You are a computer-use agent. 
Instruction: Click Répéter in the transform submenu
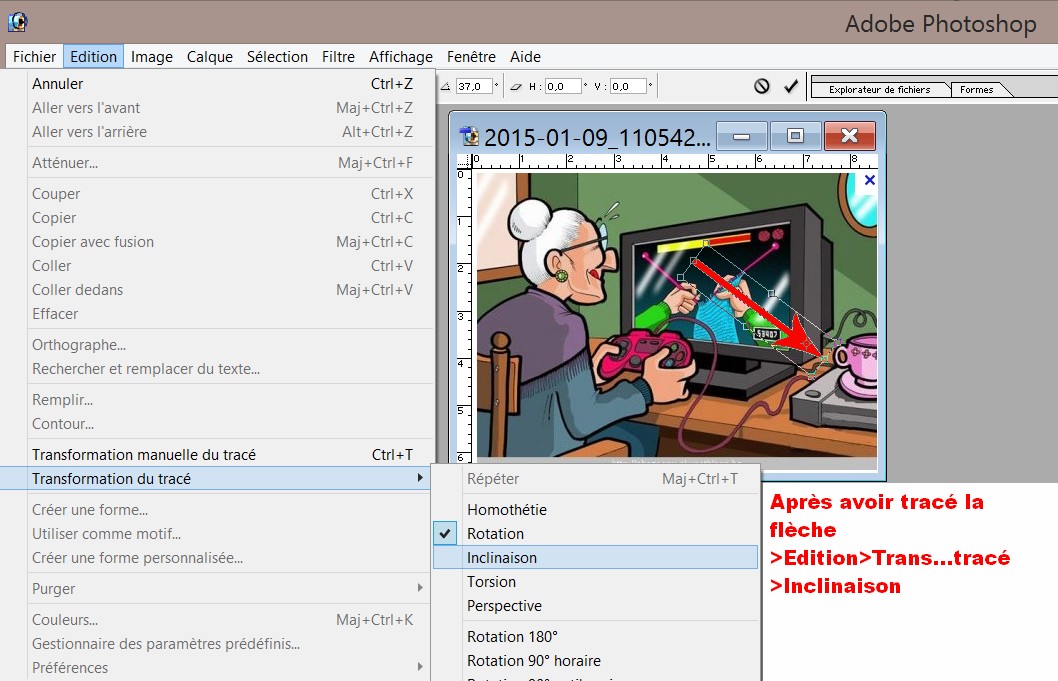tap(595, 479)
